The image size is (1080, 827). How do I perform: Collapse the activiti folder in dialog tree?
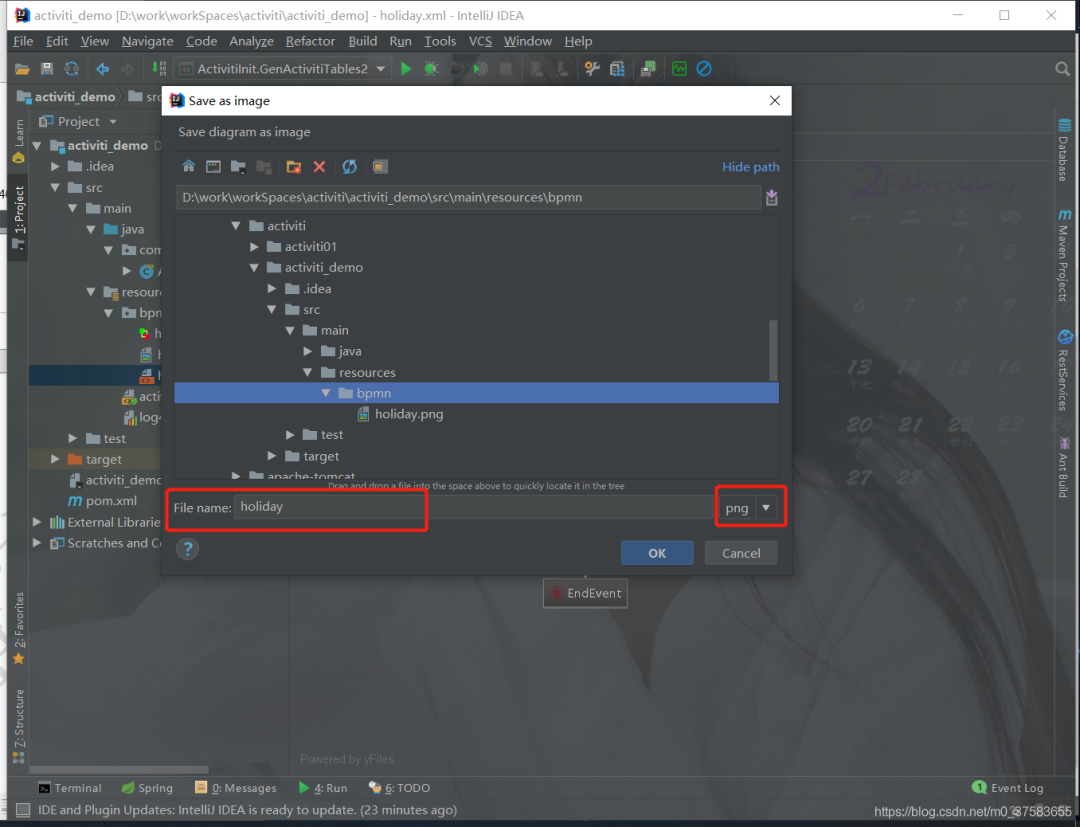click(x=236, y=226)
